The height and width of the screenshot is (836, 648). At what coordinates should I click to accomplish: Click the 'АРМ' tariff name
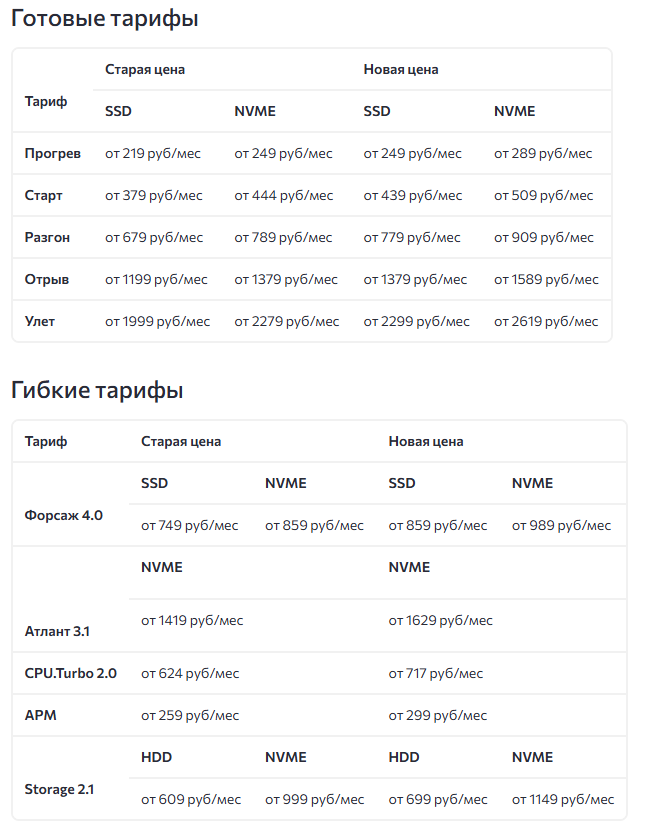pos(40,716)
